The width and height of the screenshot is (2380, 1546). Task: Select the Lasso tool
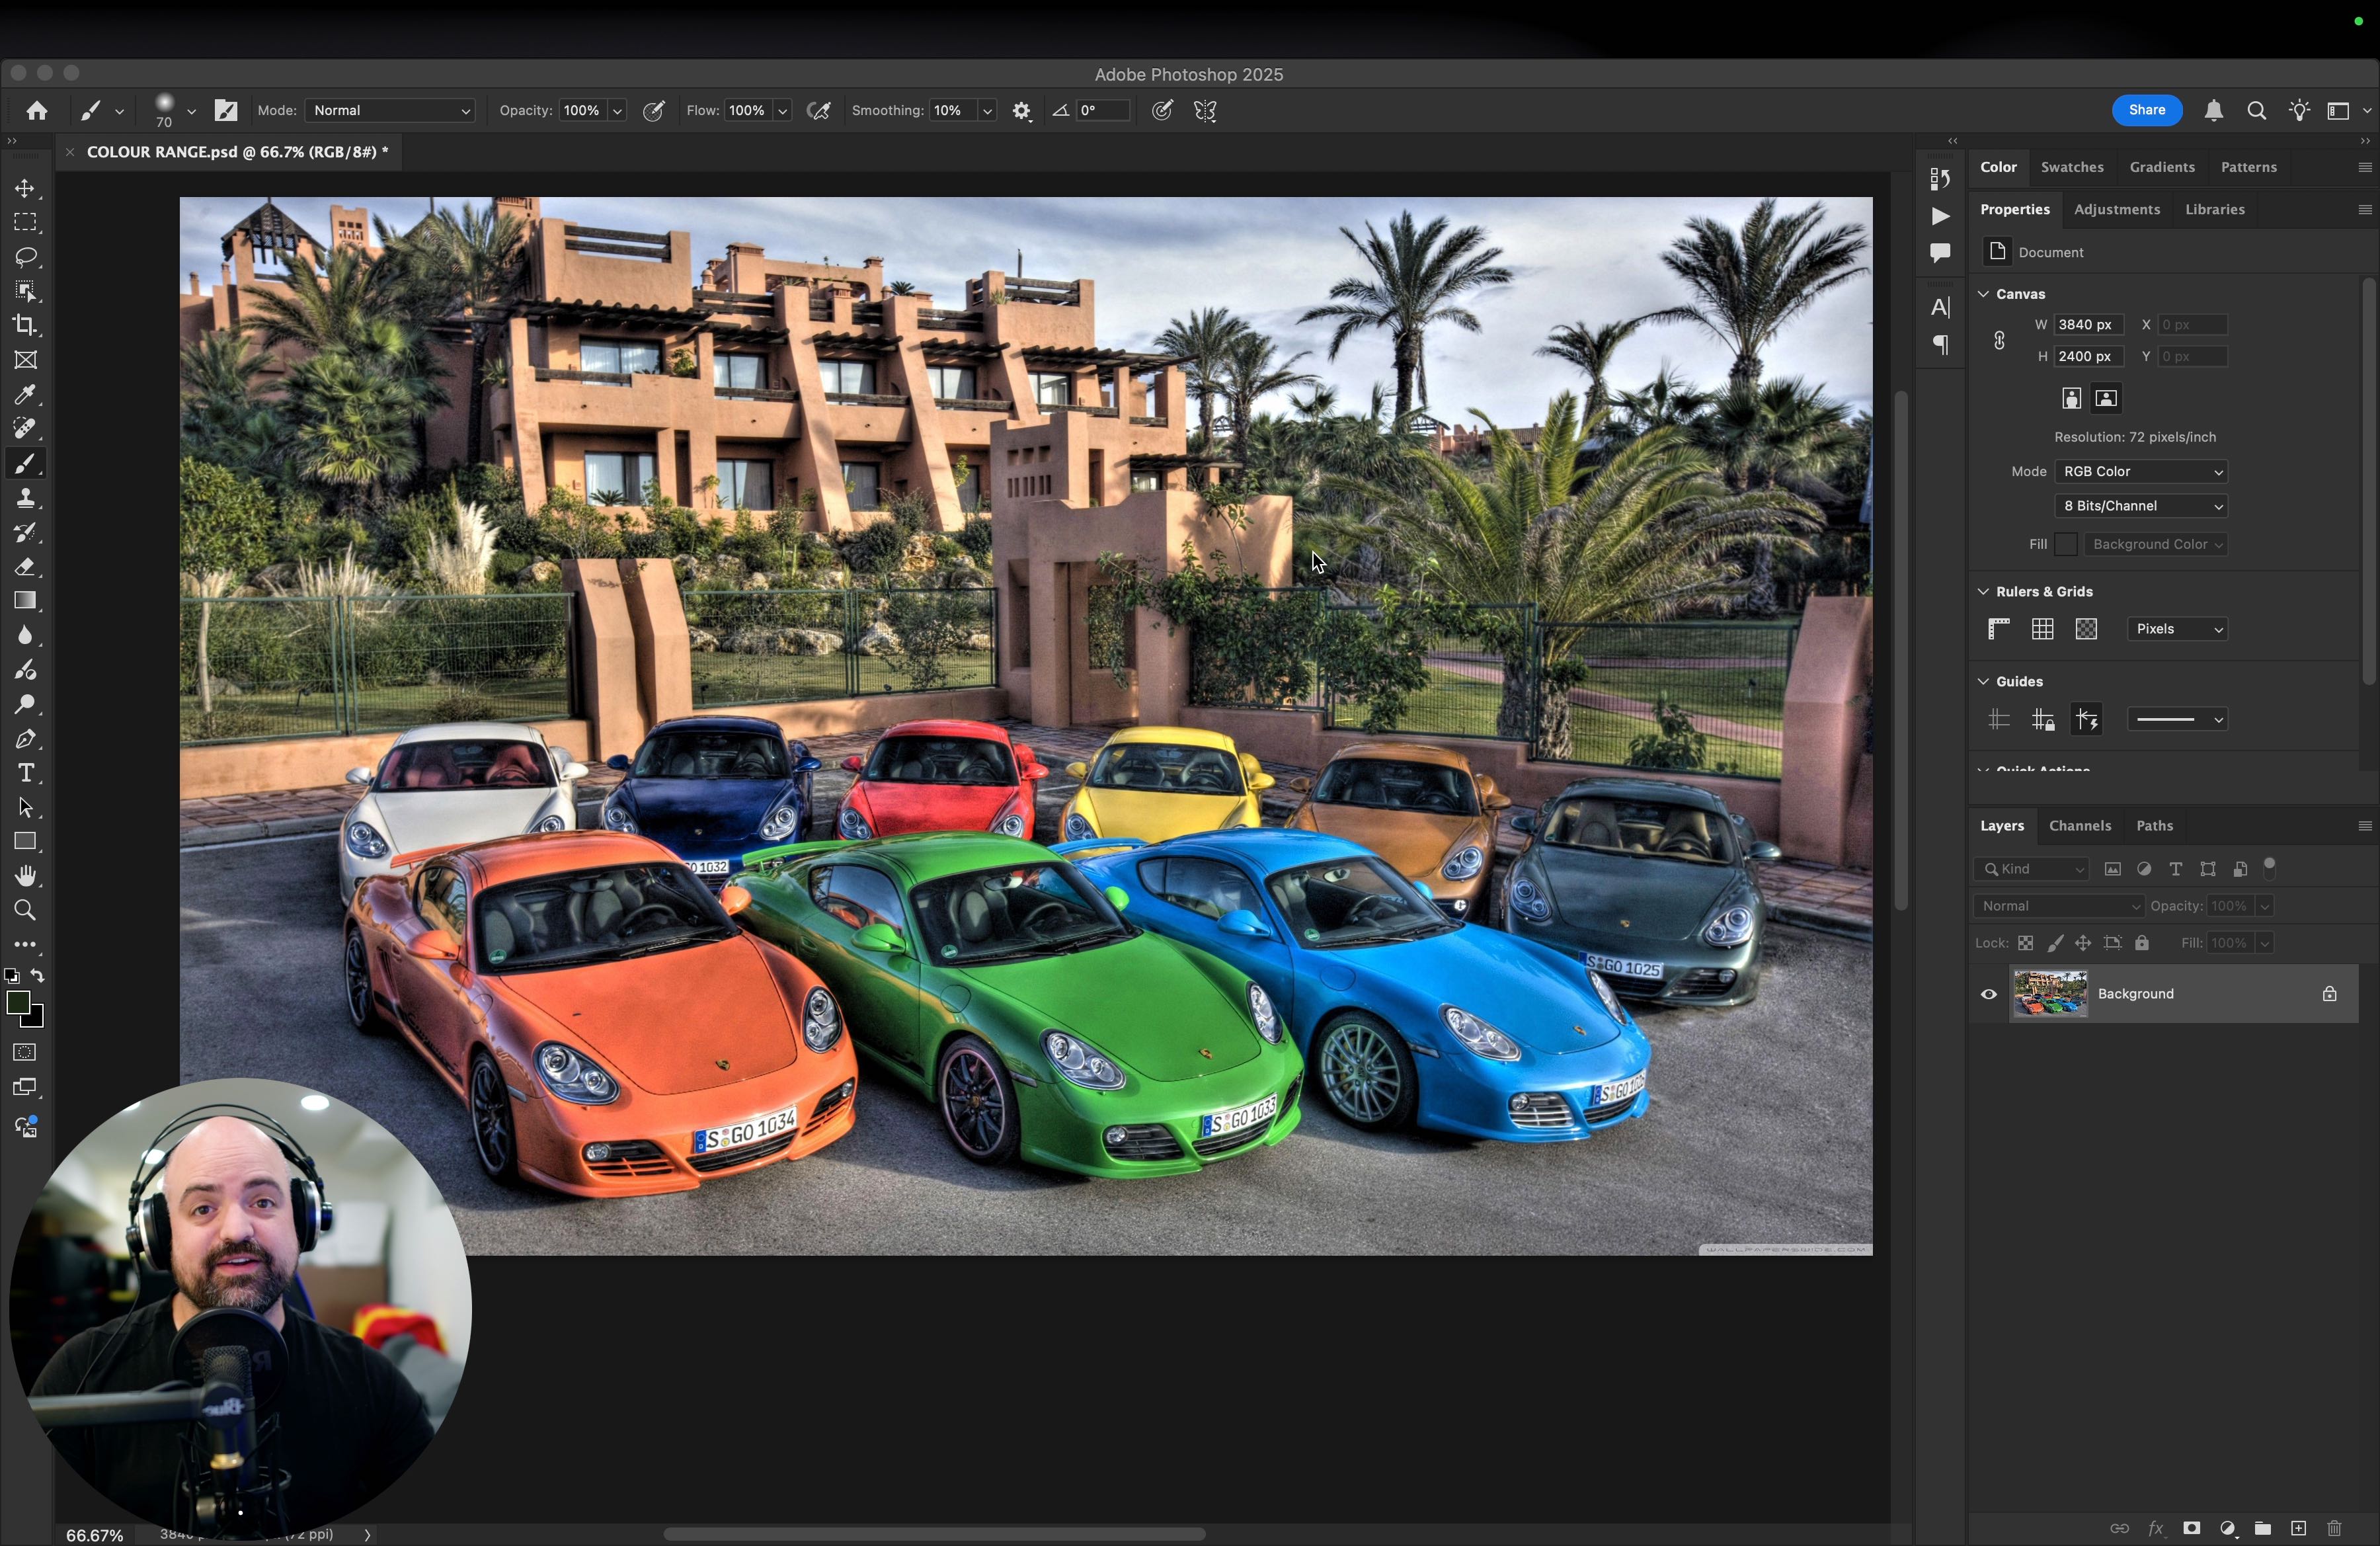click(26, 257)
